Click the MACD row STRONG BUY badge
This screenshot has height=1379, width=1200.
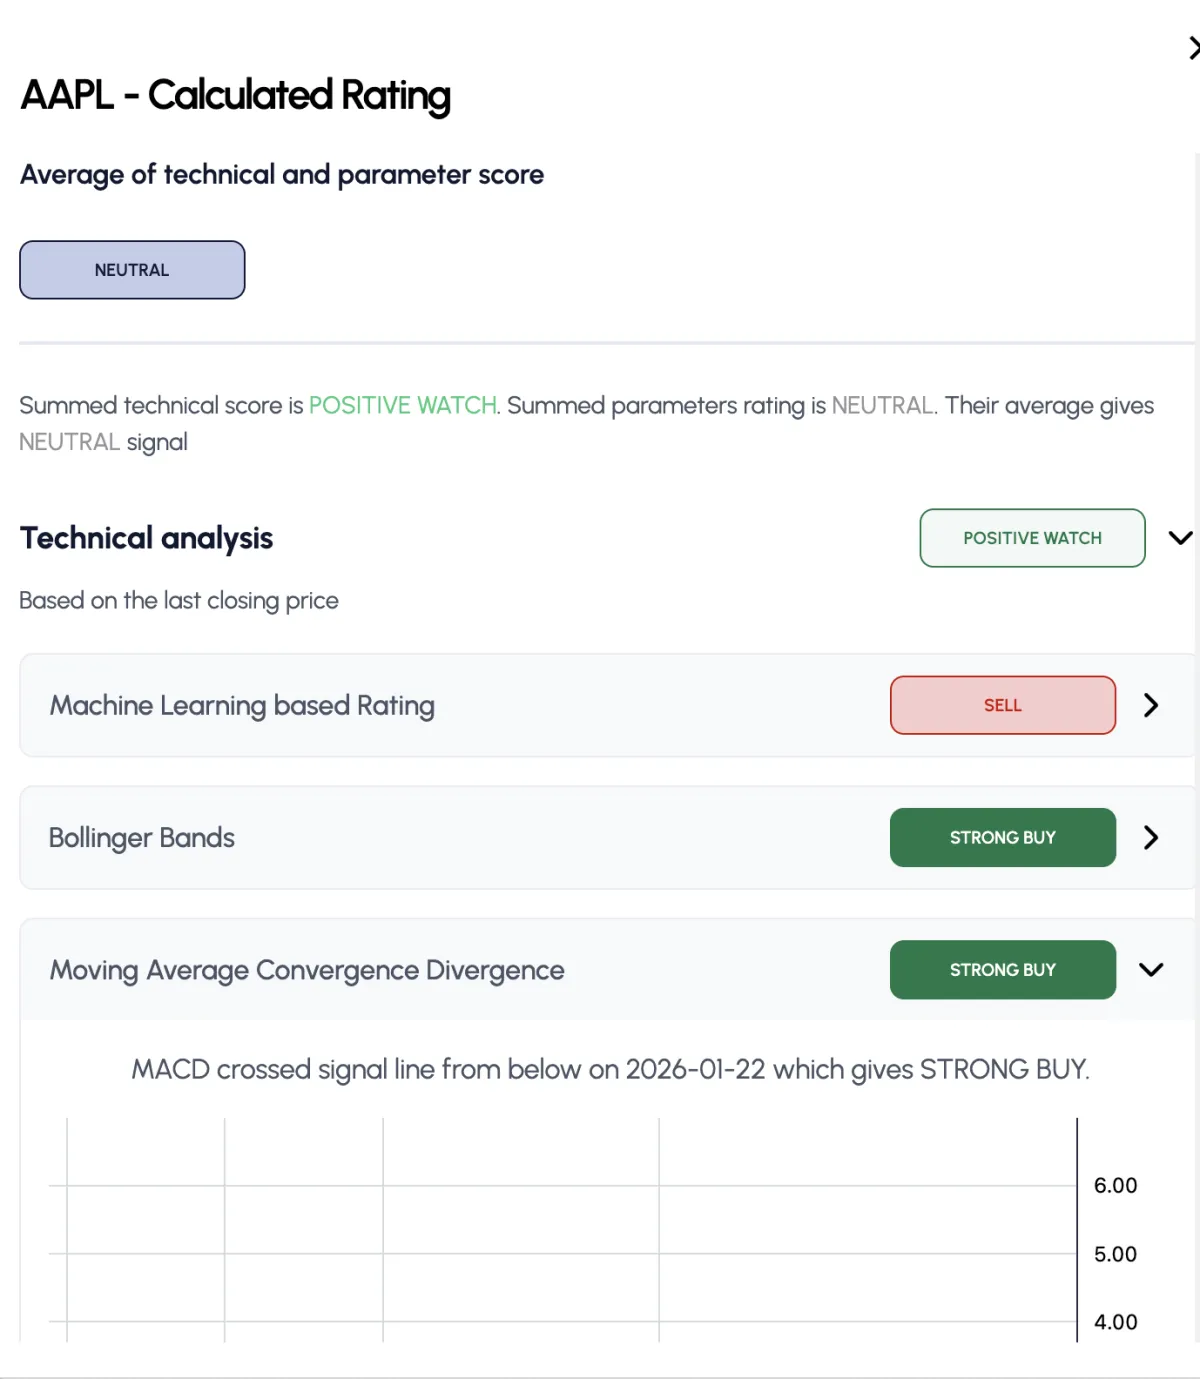(x=1002, y=969)
